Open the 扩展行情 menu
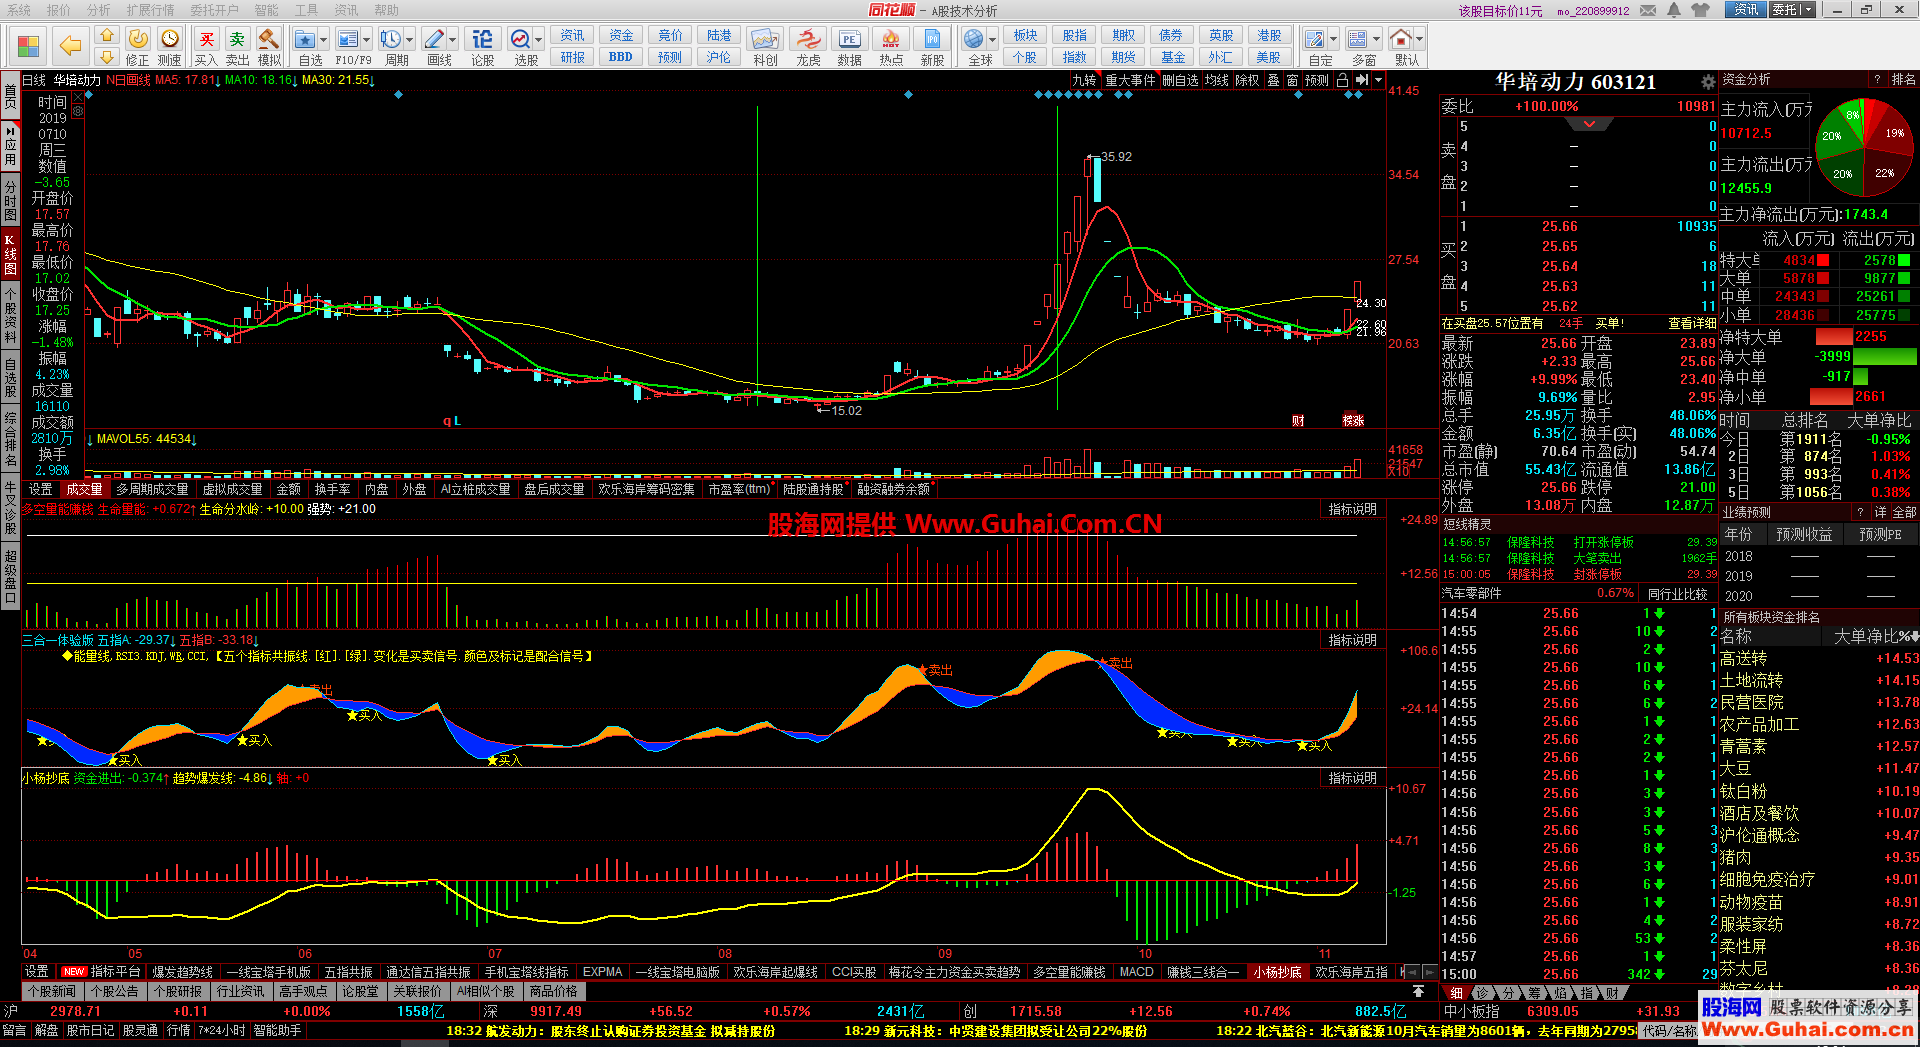Screen dimensions: 1920x1047 150,10
